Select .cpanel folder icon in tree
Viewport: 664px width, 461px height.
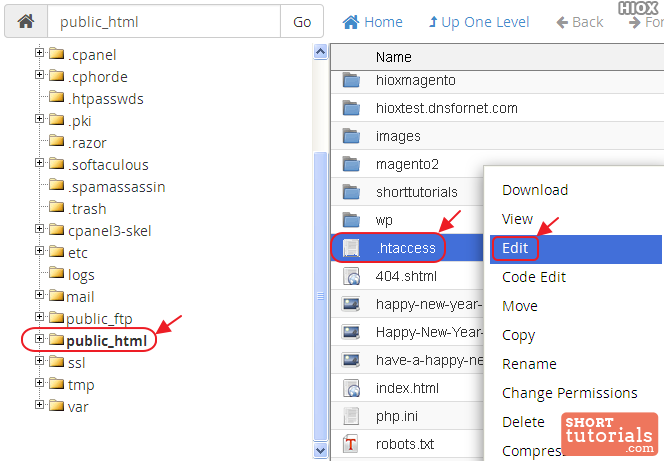(56, 53)
